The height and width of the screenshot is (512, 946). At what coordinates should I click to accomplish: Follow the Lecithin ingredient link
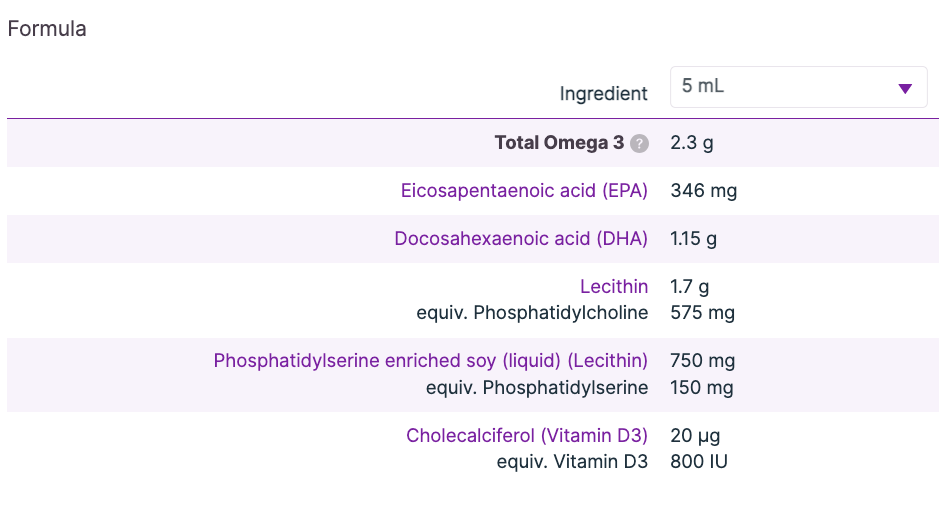614,287
